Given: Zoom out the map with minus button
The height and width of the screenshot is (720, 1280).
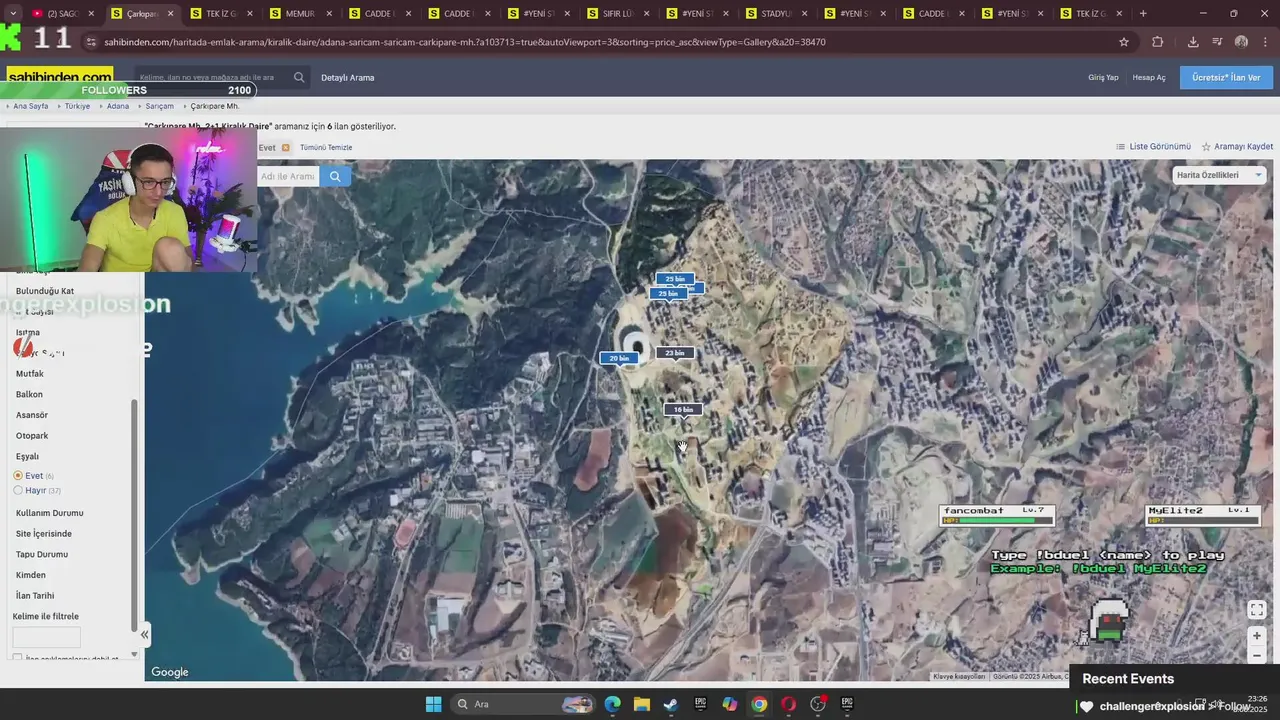Looking at the screenshot, I should pos(1257,656).
